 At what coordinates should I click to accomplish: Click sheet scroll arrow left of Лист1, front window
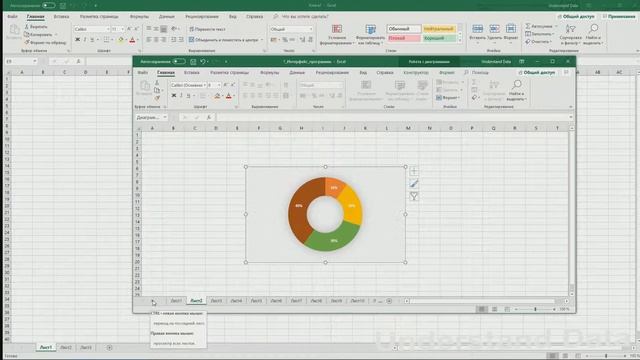click(153, 301)
